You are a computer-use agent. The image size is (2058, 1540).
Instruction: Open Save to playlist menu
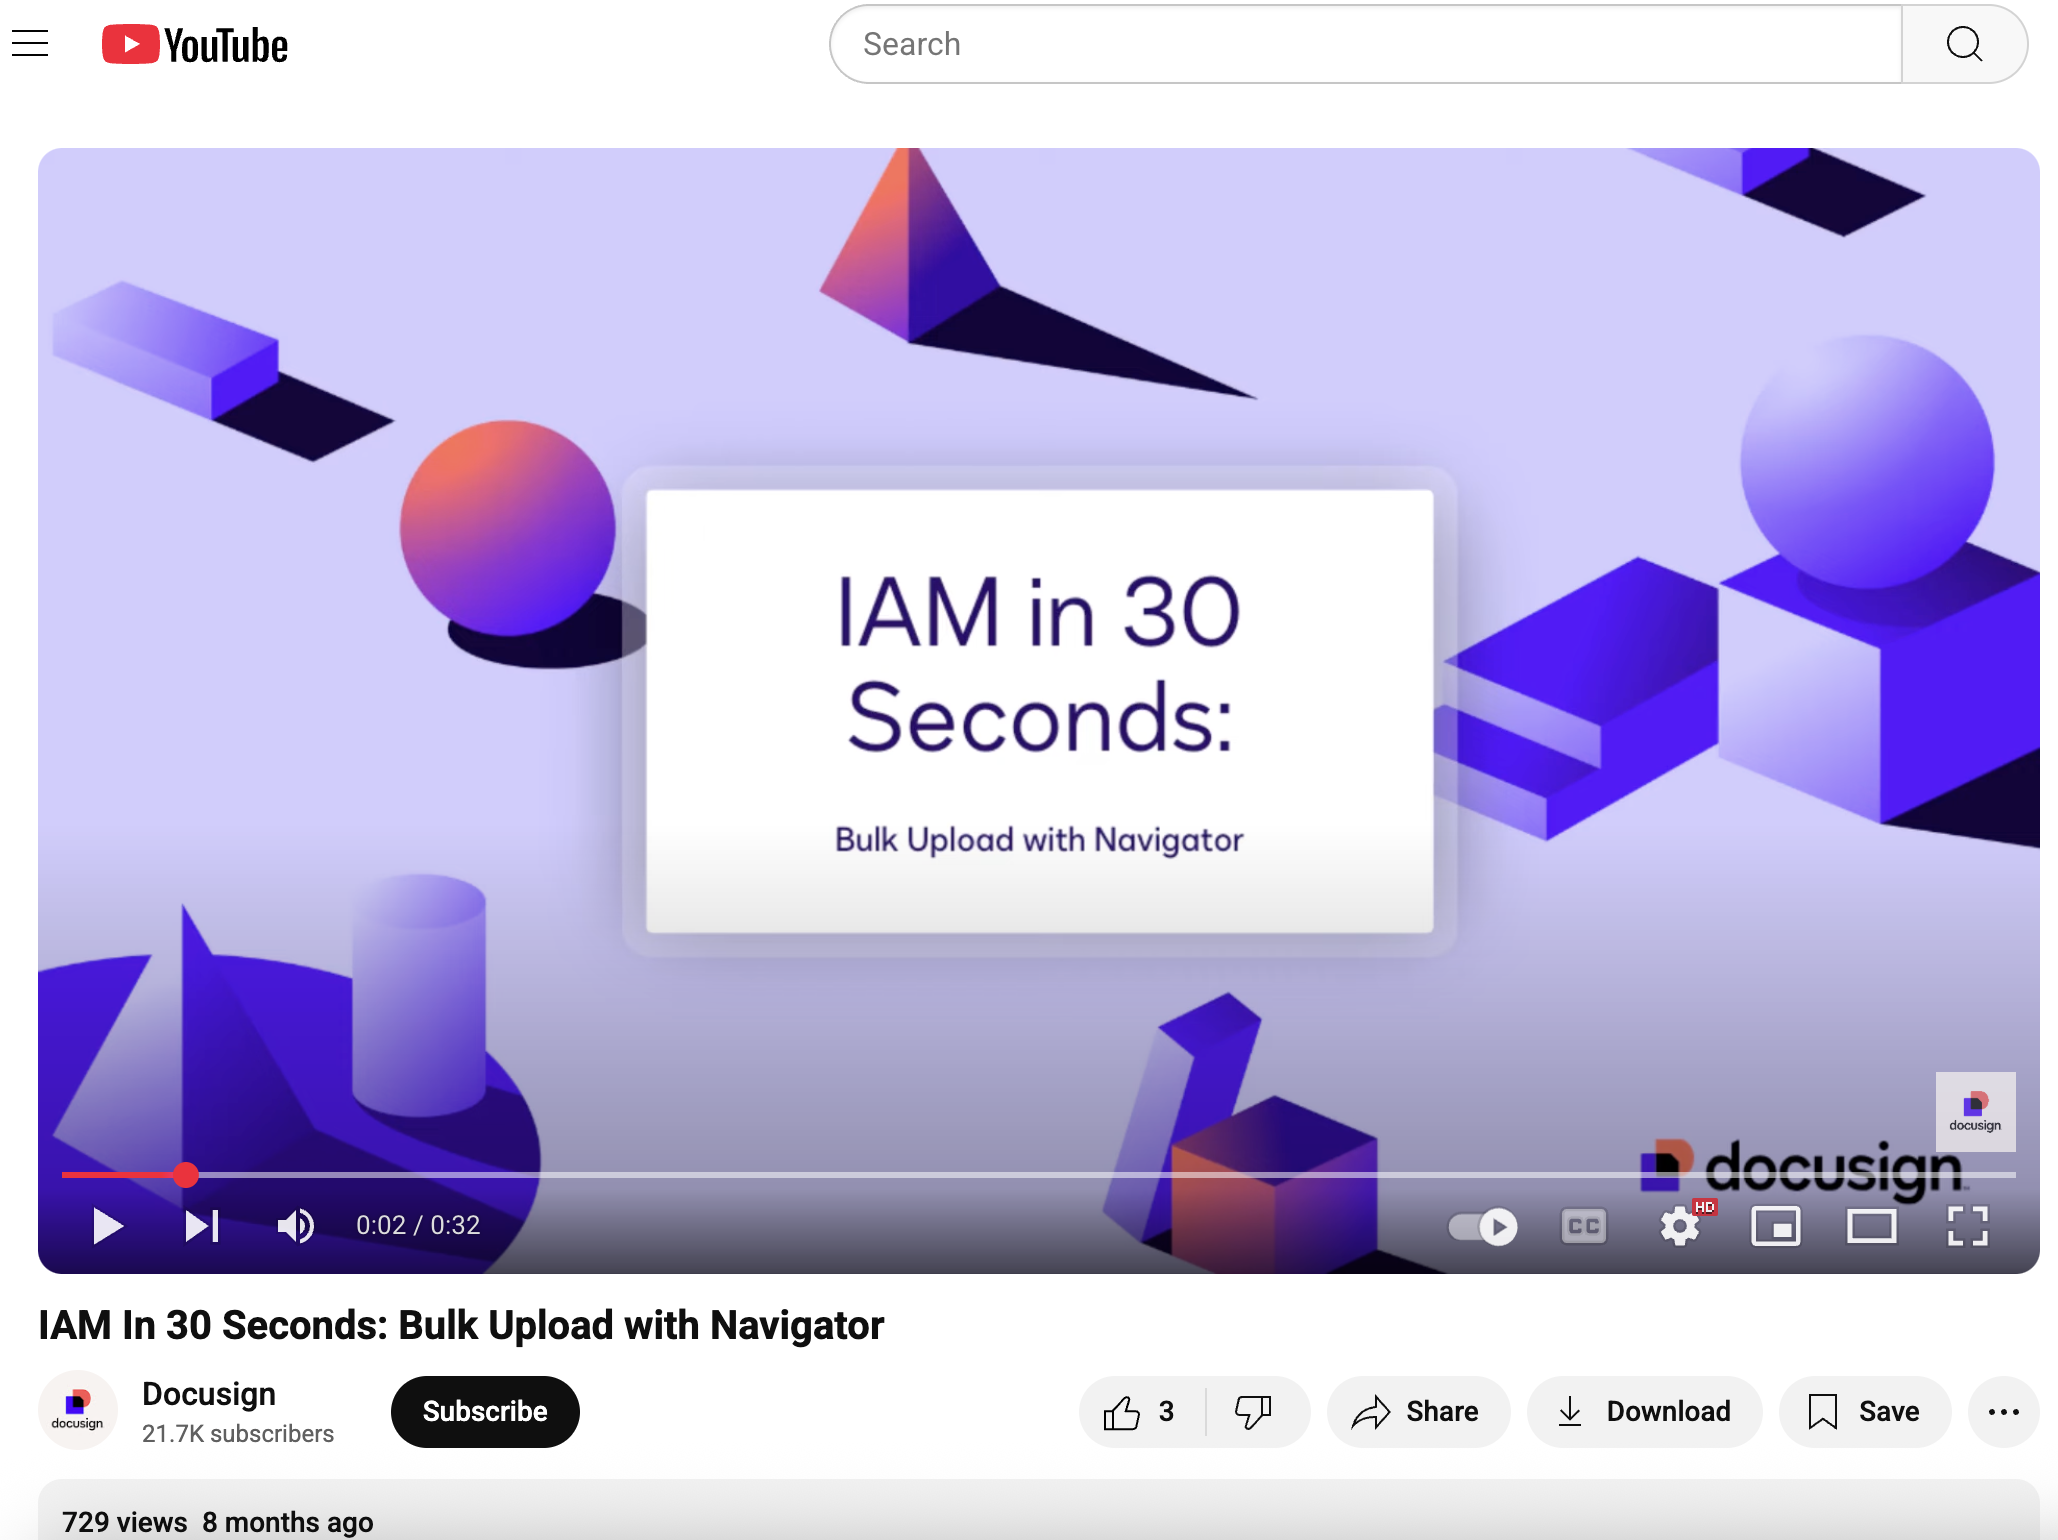pyautogui.click(x=1864, y=1412)
